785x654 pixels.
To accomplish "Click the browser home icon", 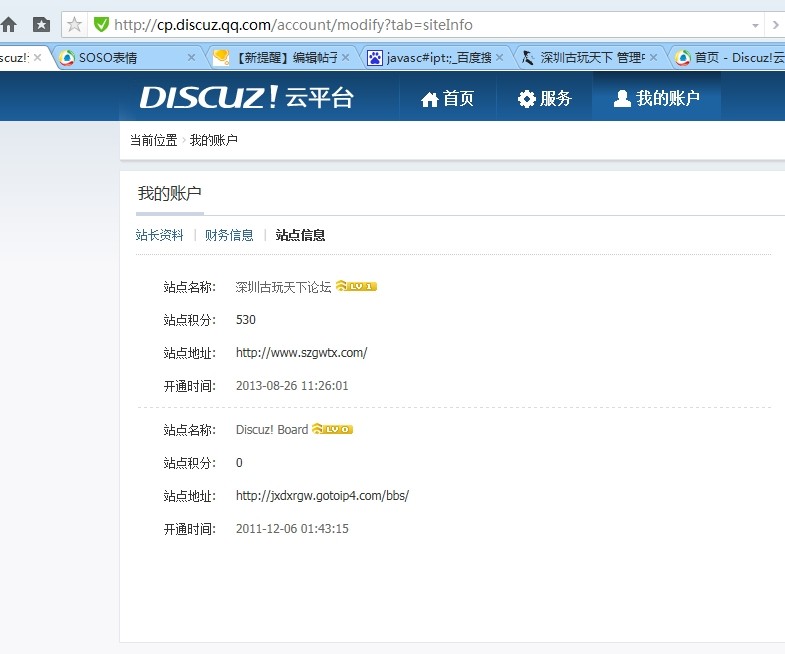I will coord(9,24).
